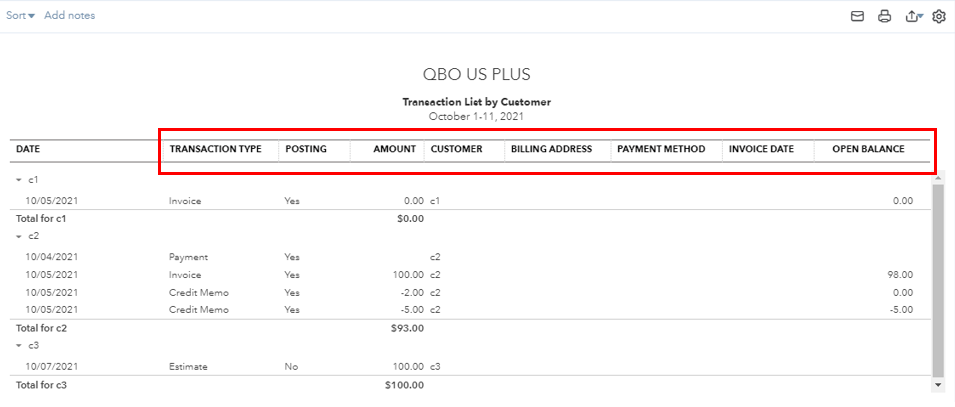The width and height of the screenshot is (955, 407).
Task: Click the POSTING column header
Action: [x=306, y=149]
